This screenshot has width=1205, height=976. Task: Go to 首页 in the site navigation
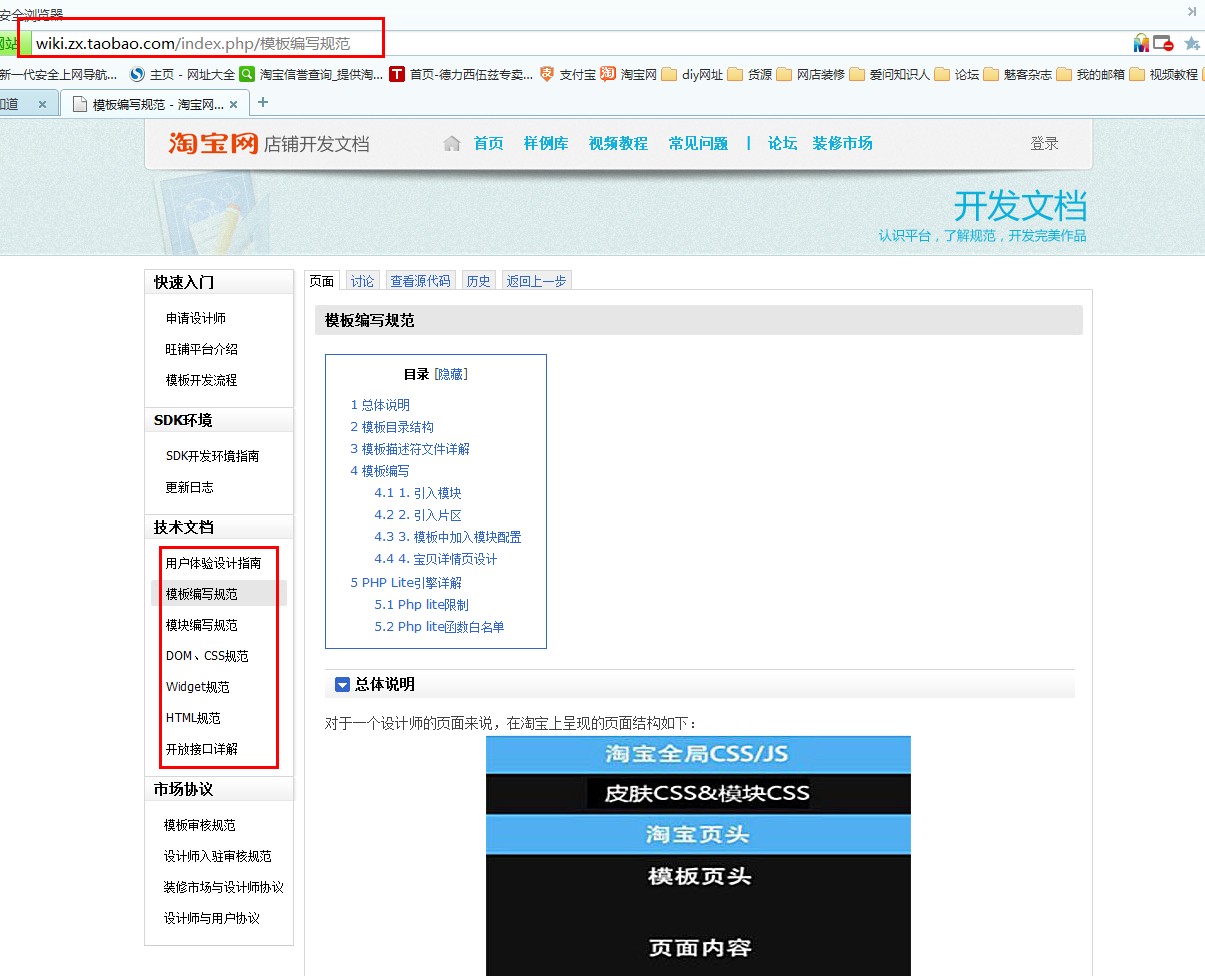[x=489, y=143]
